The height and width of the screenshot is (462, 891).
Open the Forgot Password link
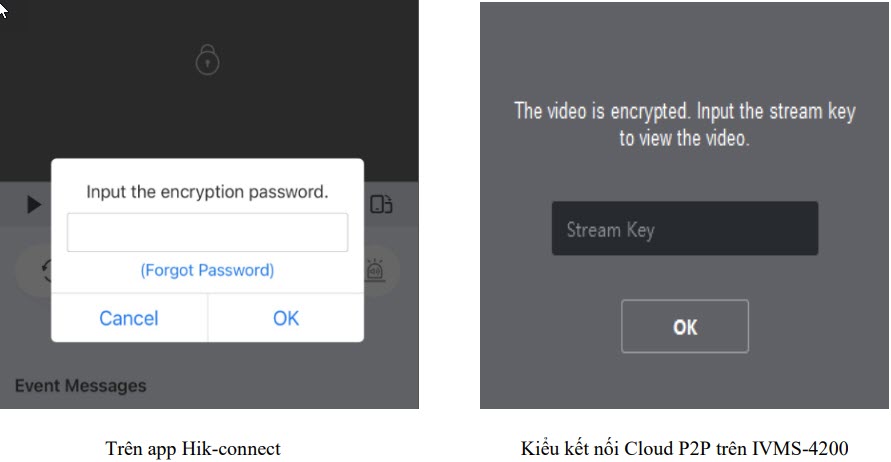click(x=207, y=270)
